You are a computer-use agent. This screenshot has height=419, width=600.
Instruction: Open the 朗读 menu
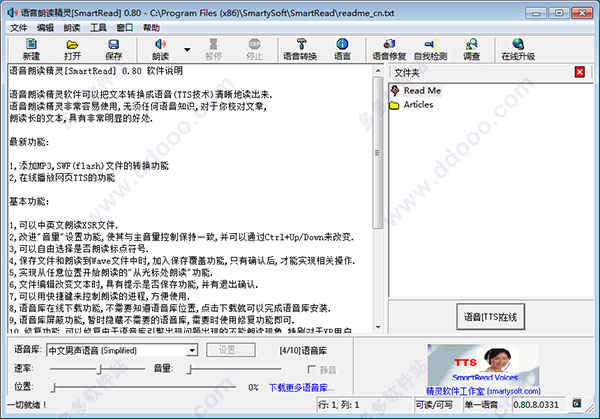72,28
